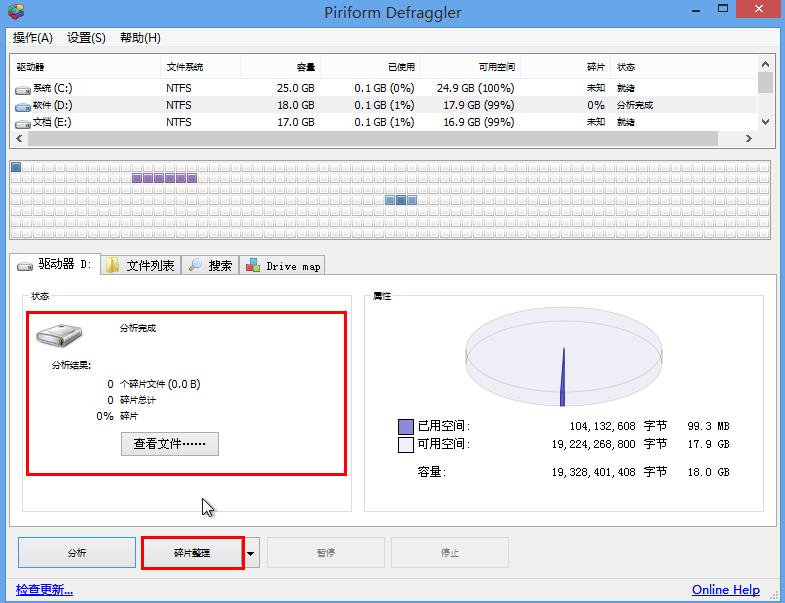
Task: Click the horizontal scrollbar left arrow
Action: pos(19,138)
